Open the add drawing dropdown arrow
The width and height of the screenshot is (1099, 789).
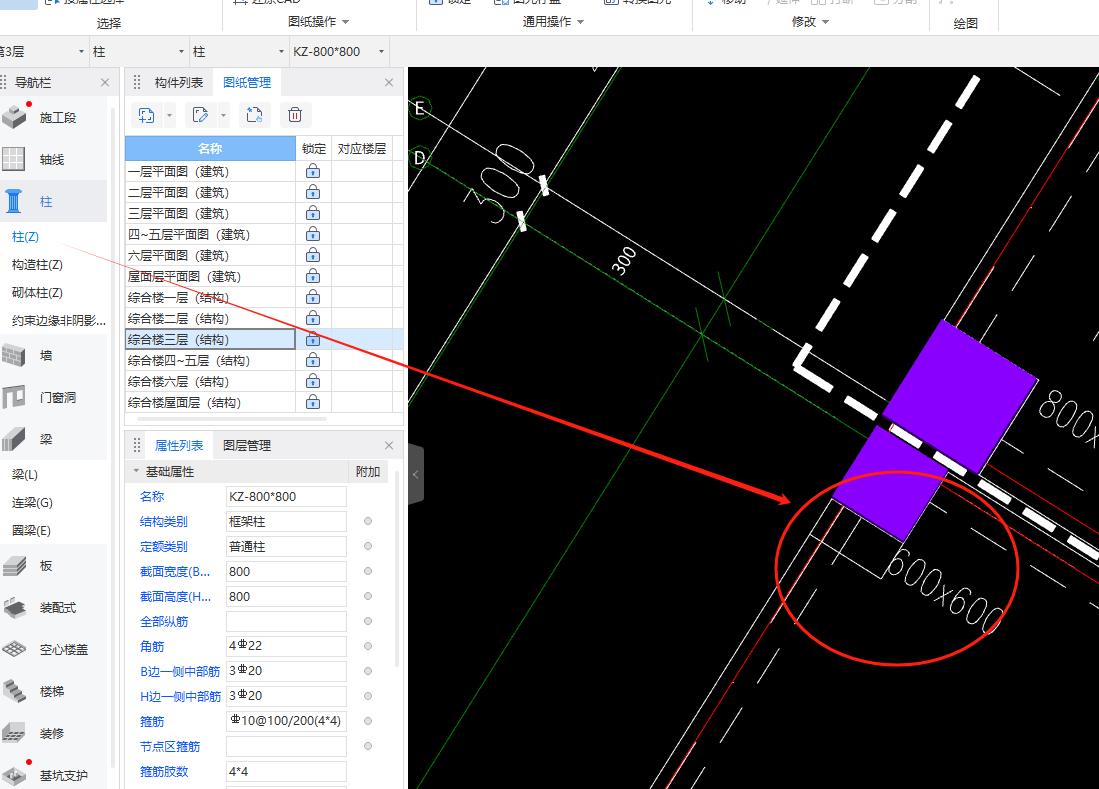click(x=169, y=115)
